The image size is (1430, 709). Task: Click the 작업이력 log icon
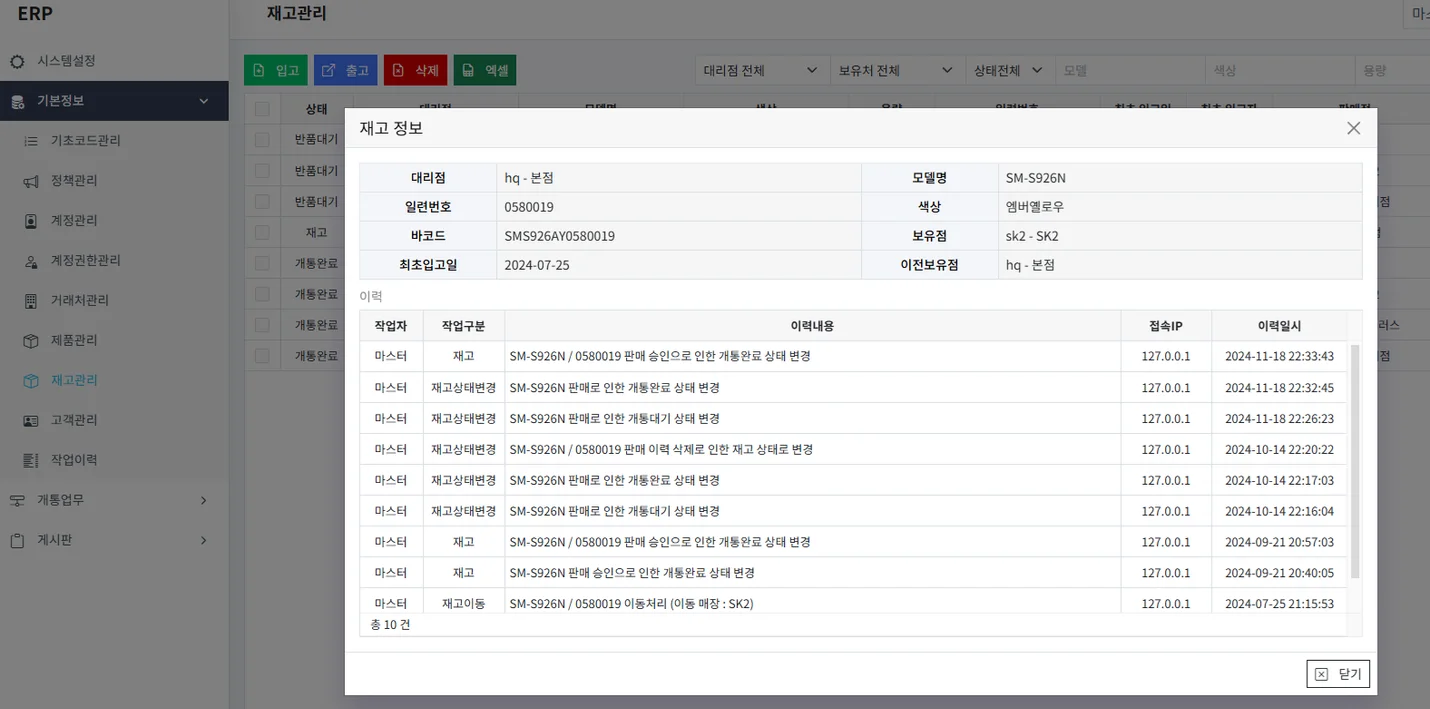31,461
